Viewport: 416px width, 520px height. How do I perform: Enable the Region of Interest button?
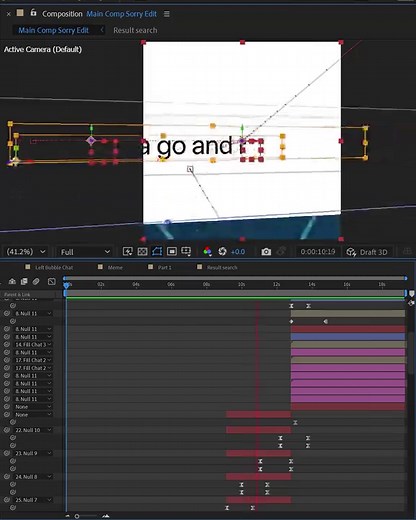pos(172,251)
